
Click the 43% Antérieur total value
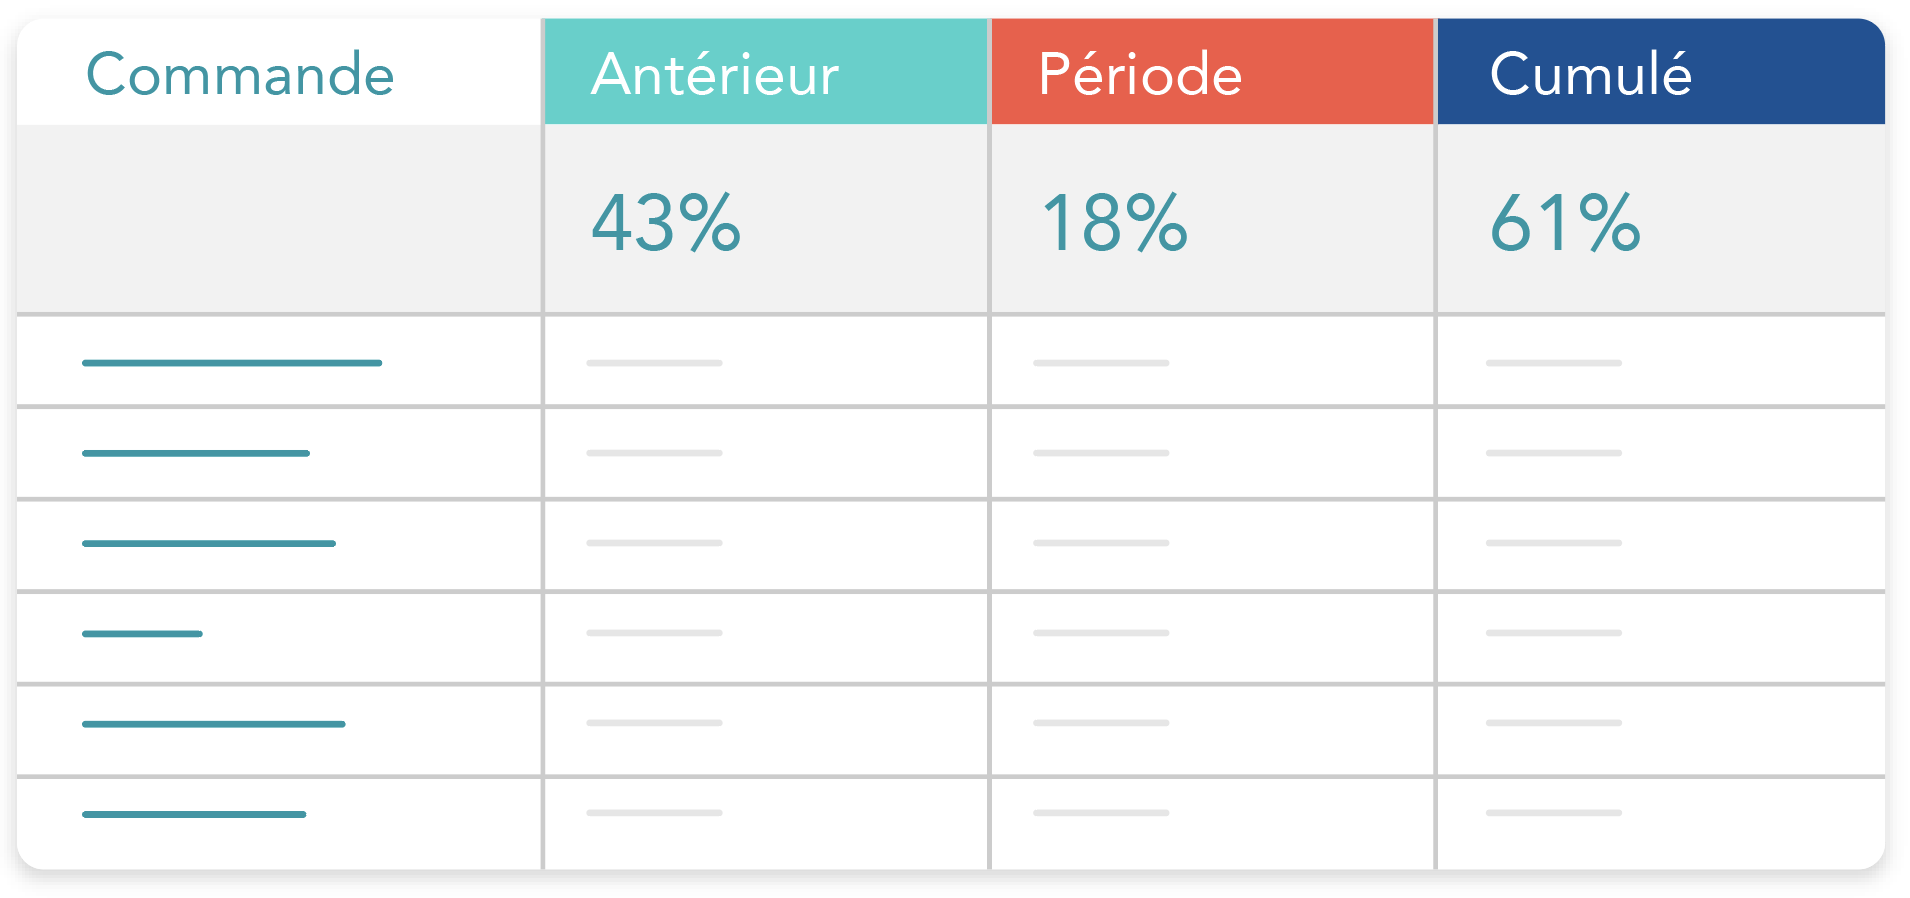pyautogui.click(x=666, y=222)
